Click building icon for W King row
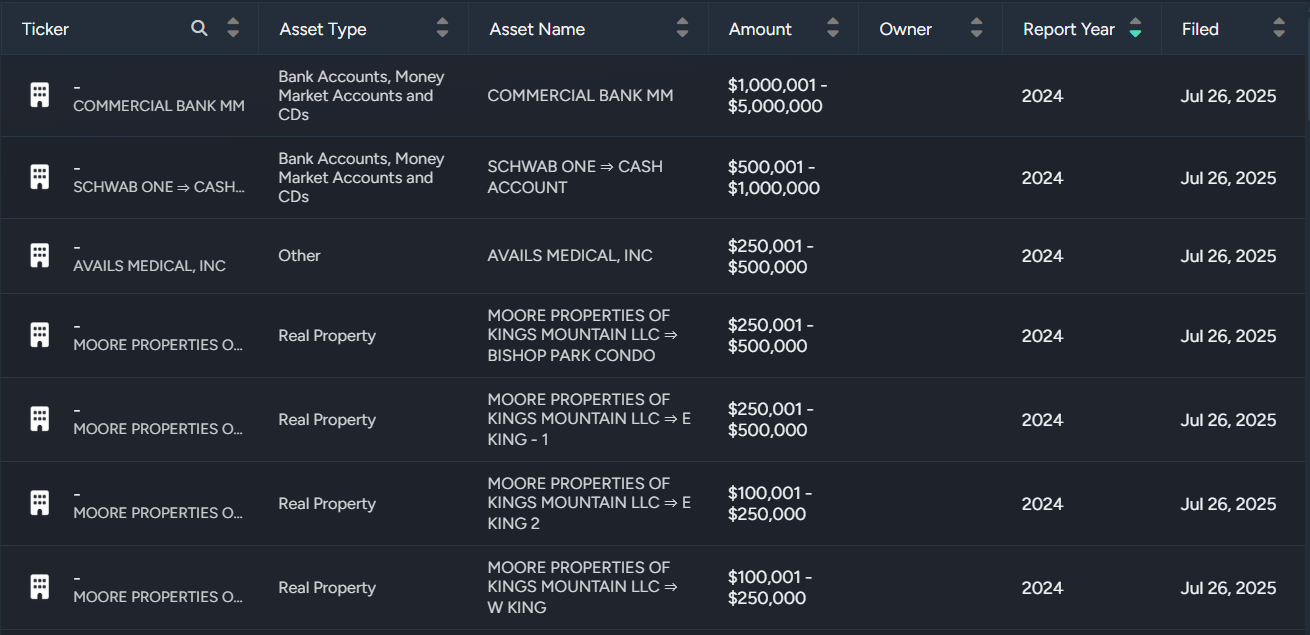The height and width of the screenshot is (635, 1310). [39, 587]
